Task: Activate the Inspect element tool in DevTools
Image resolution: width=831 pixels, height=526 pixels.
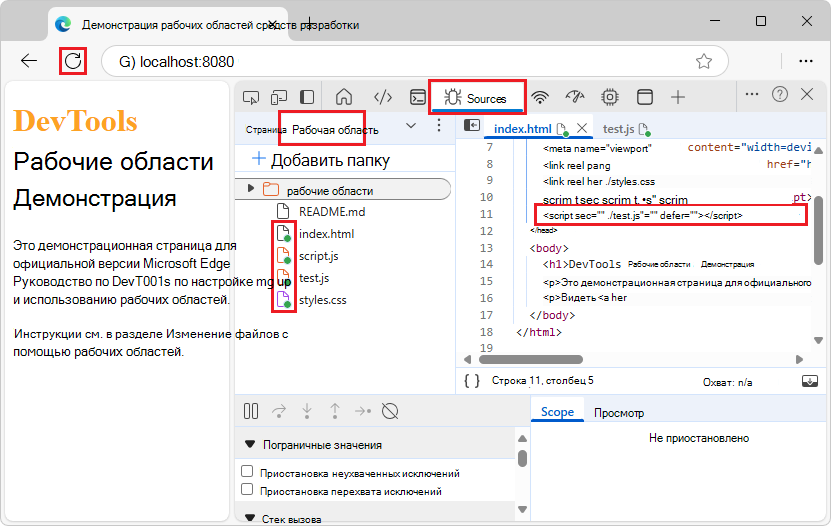Action: [251, 97]
